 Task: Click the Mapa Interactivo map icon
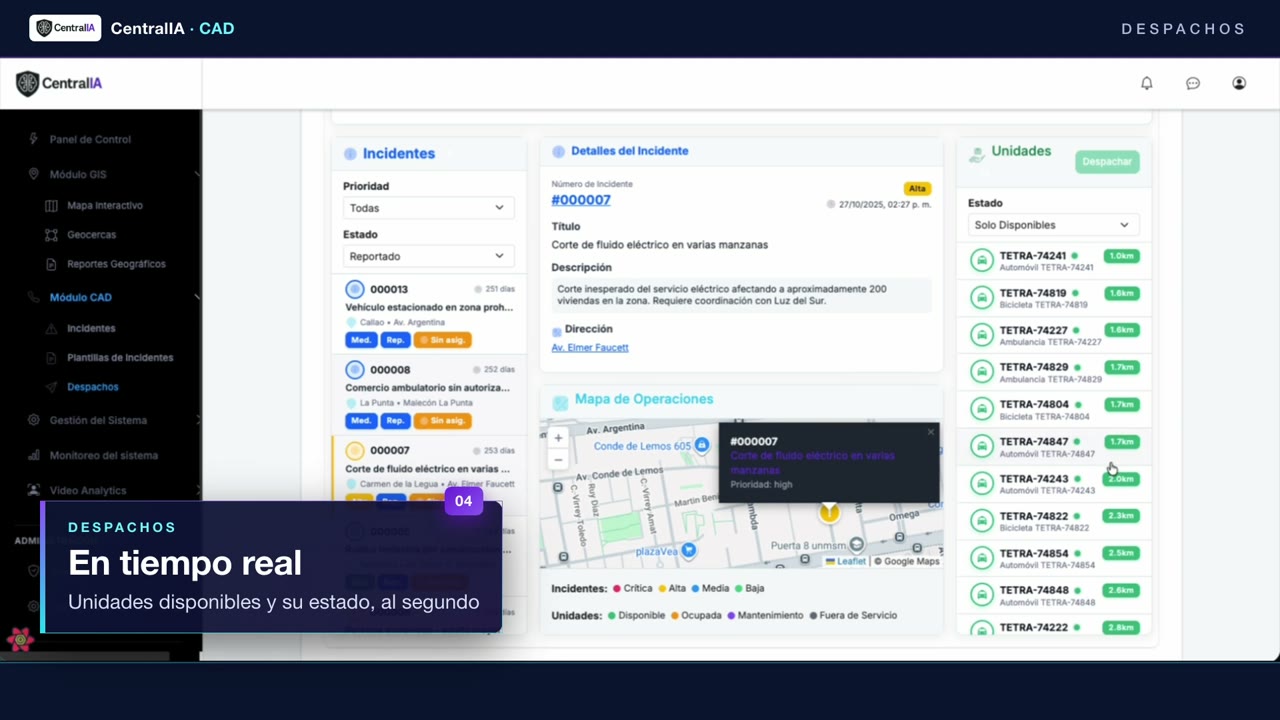(x=51, y=205)
